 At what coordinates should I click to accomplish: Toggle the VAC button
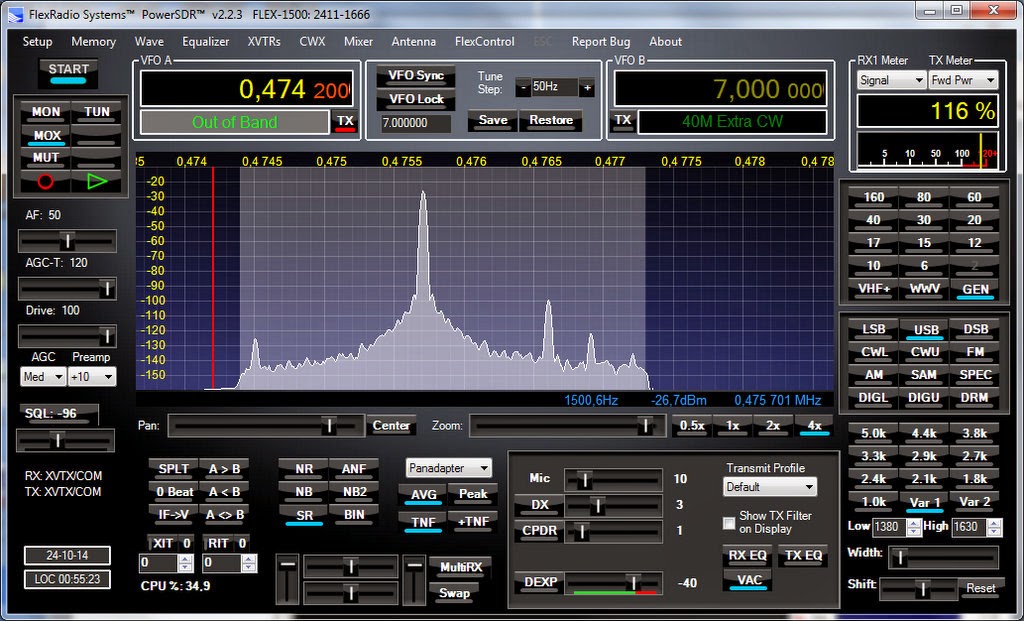point(748,581)
